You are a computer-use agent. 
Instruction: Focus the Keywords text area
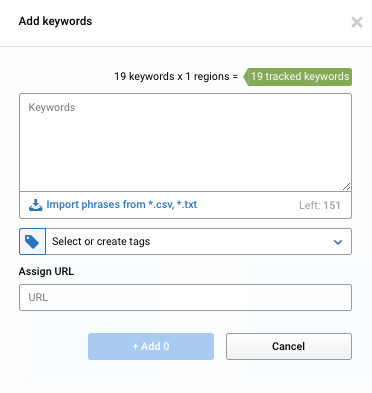[185, 142]
